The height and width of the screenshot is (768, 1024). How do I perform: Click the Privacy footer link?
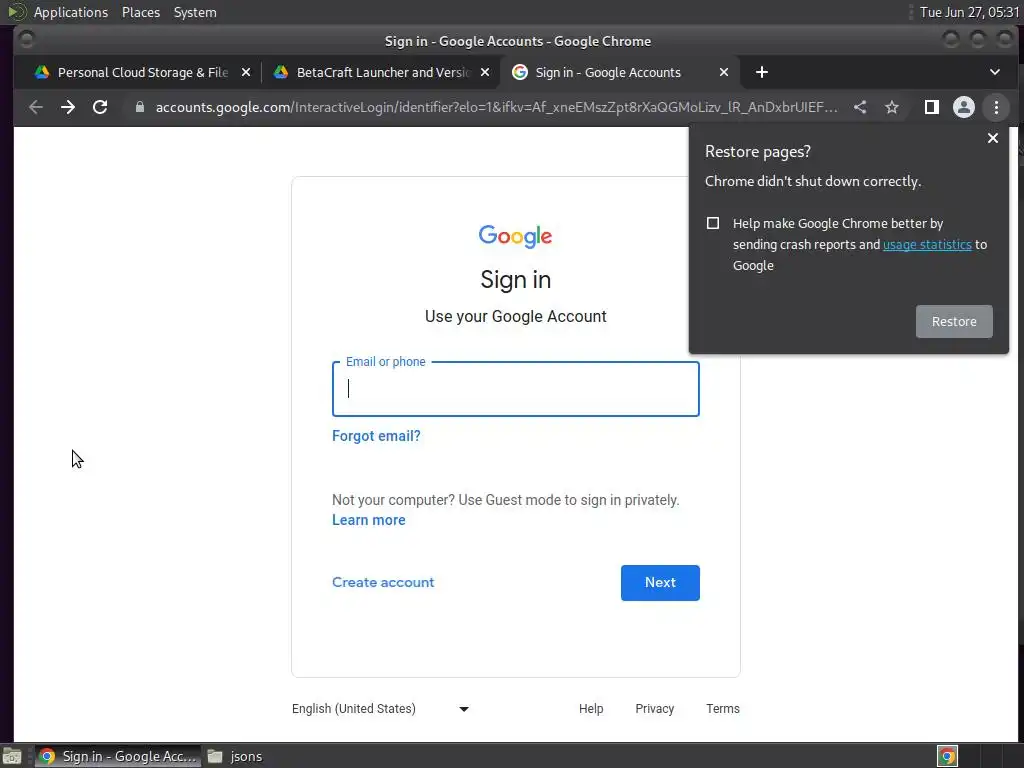[x=654, y=709]
